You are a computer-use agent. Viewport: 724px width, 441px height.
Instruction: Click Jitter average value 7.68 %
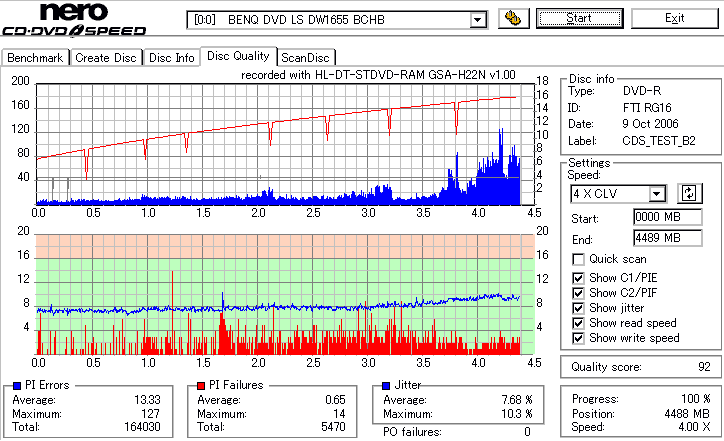(517, 399)
